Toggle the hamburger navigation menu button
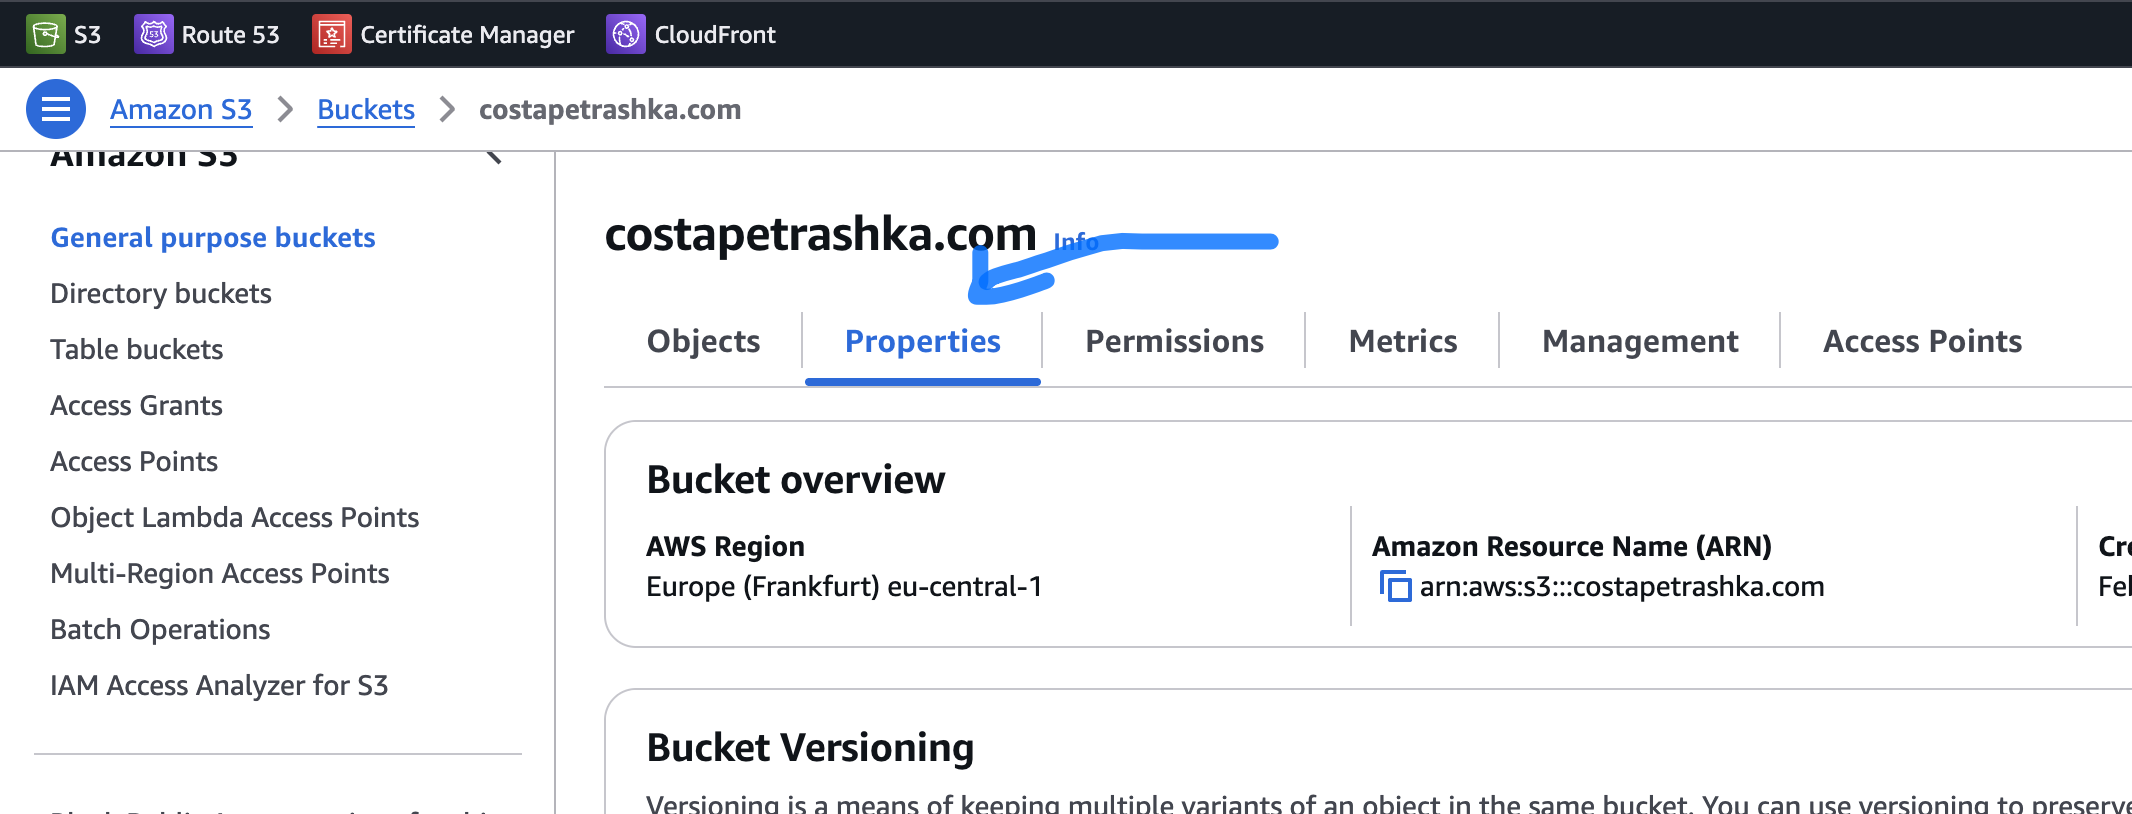The image size is (2132, 814). point(56,109)
